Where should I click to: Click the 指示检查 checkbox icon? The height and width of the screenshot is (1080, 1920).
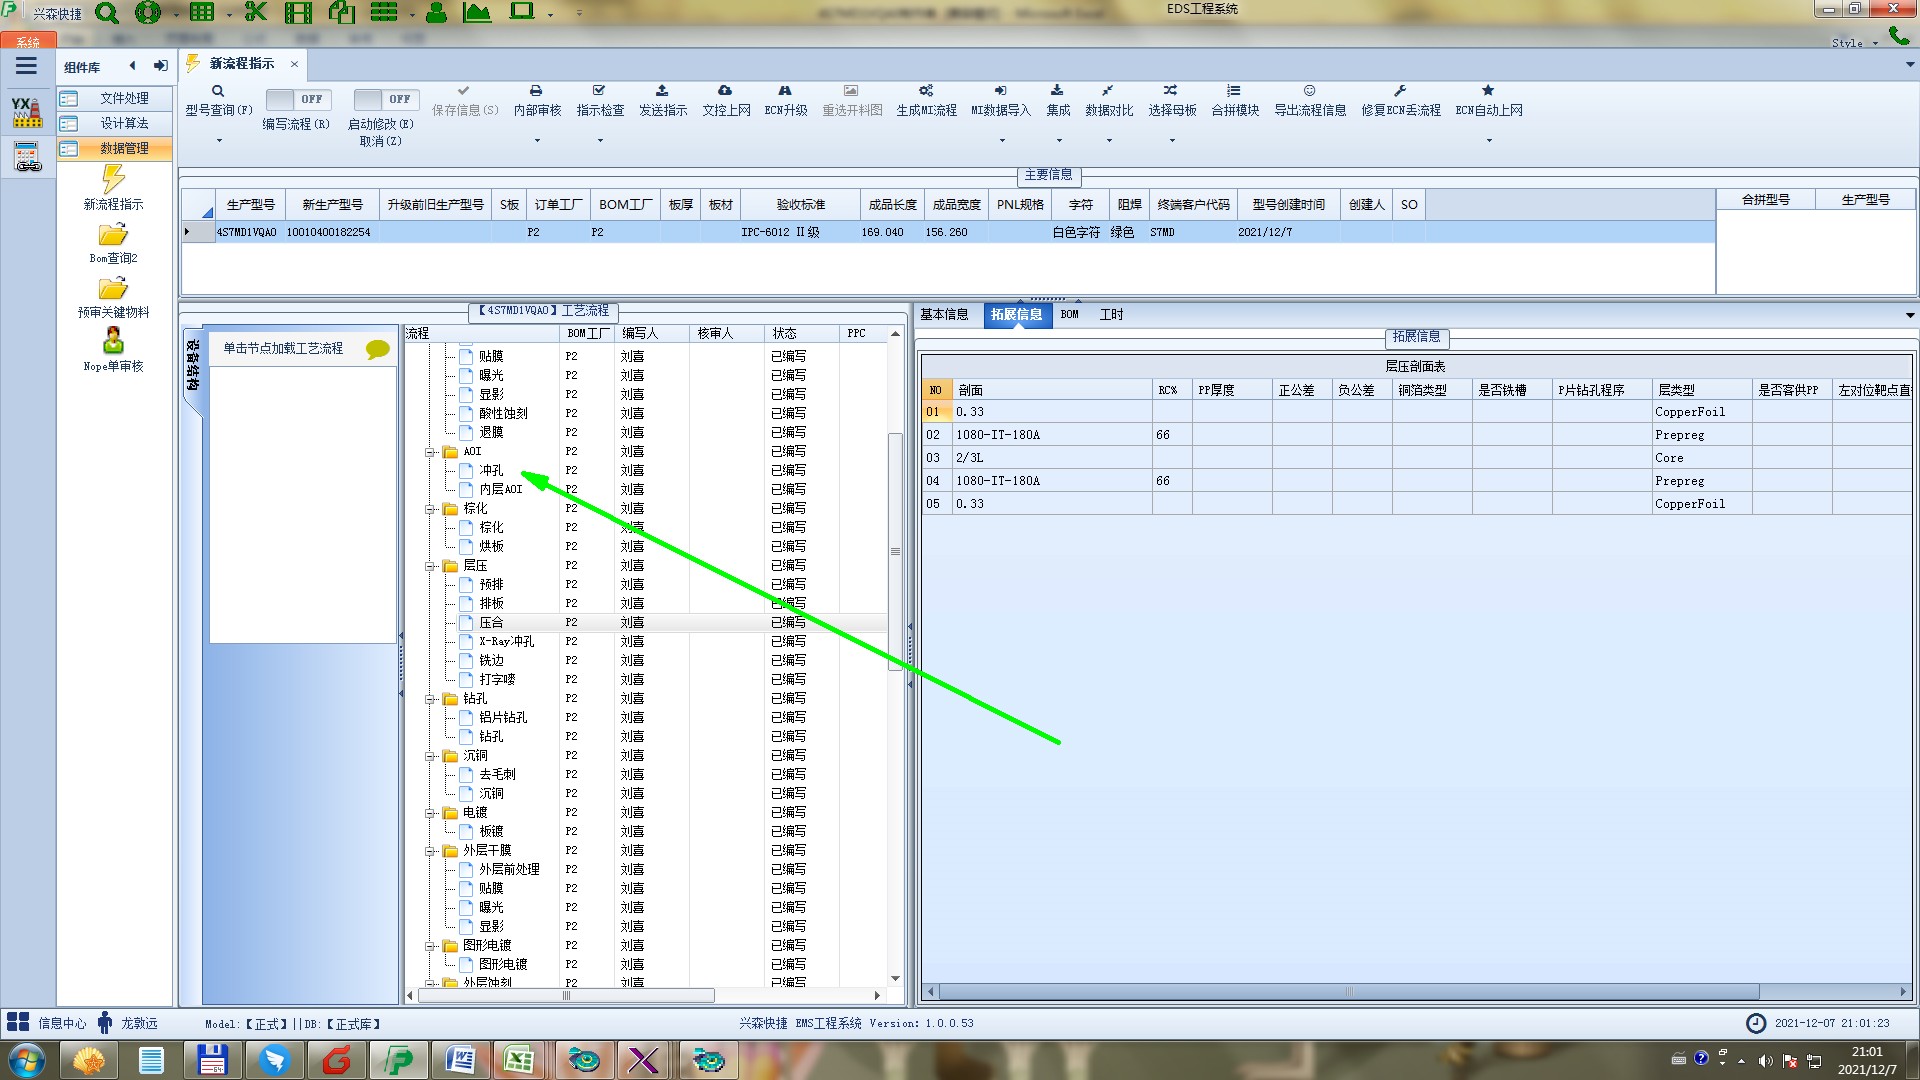click(x=599, y=91)
